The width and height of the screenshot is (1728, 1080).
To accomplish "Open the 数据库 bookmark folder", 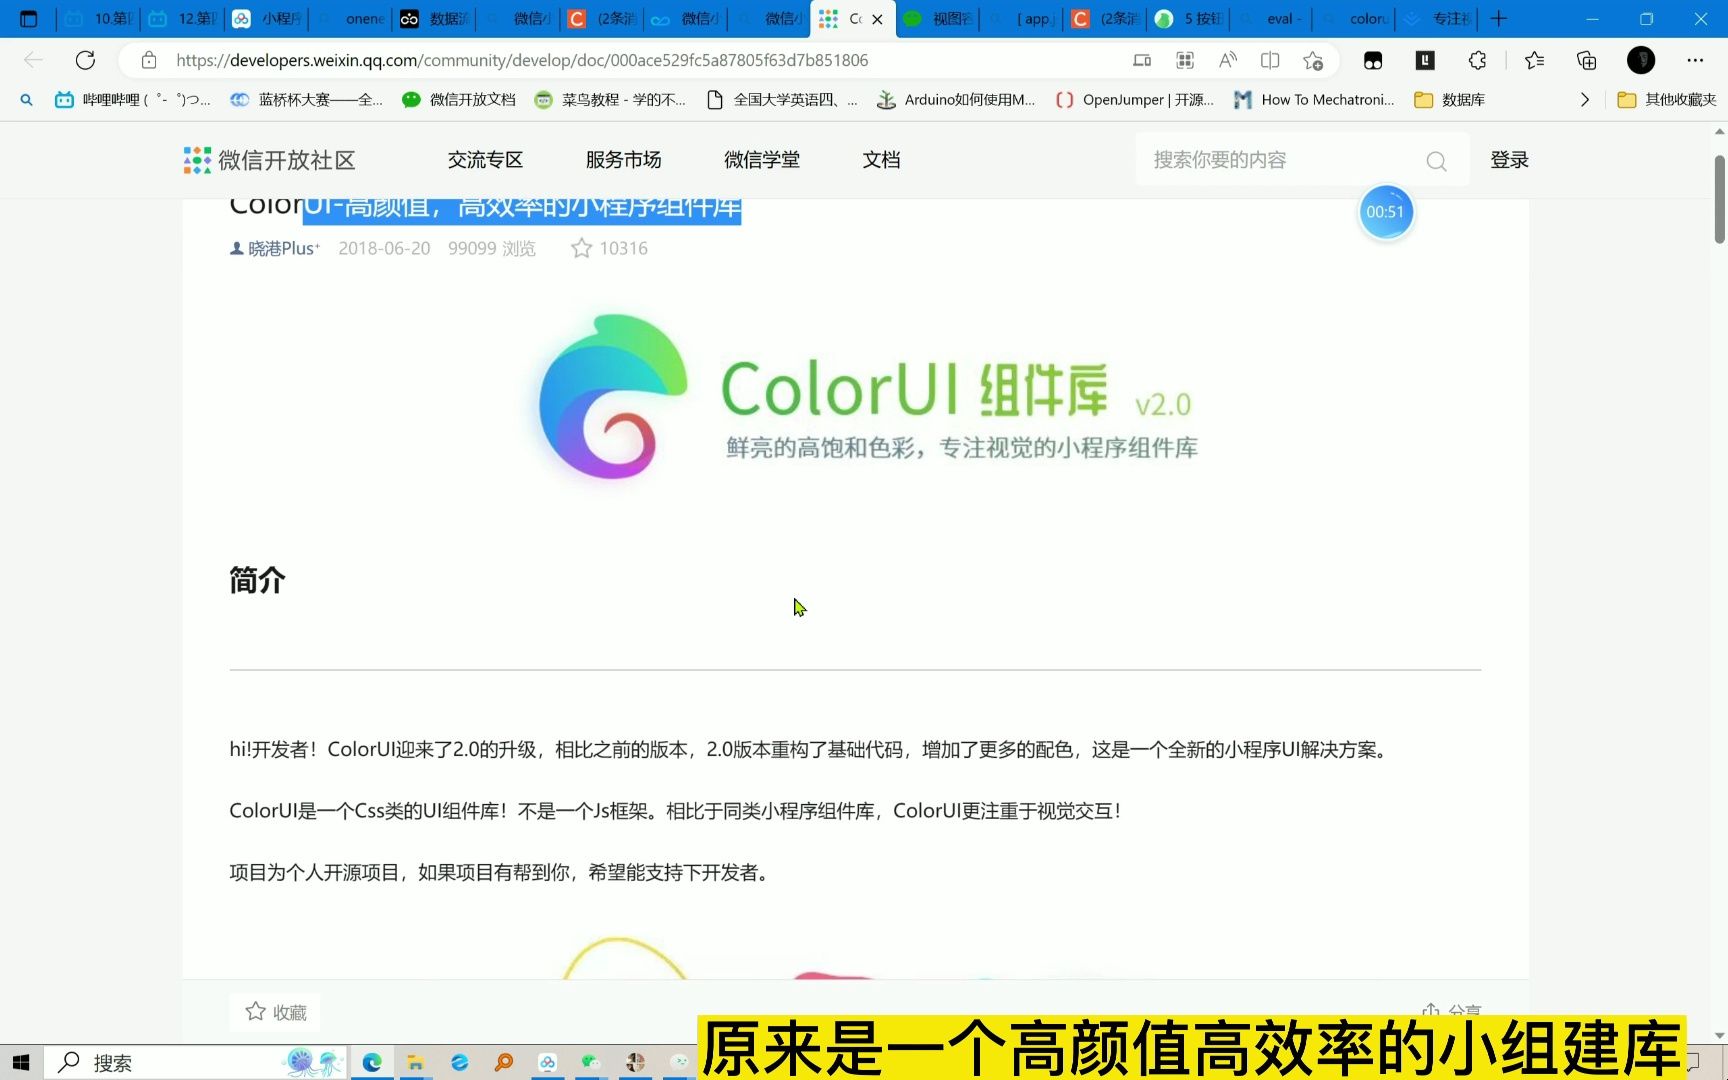I will 1449,99.
